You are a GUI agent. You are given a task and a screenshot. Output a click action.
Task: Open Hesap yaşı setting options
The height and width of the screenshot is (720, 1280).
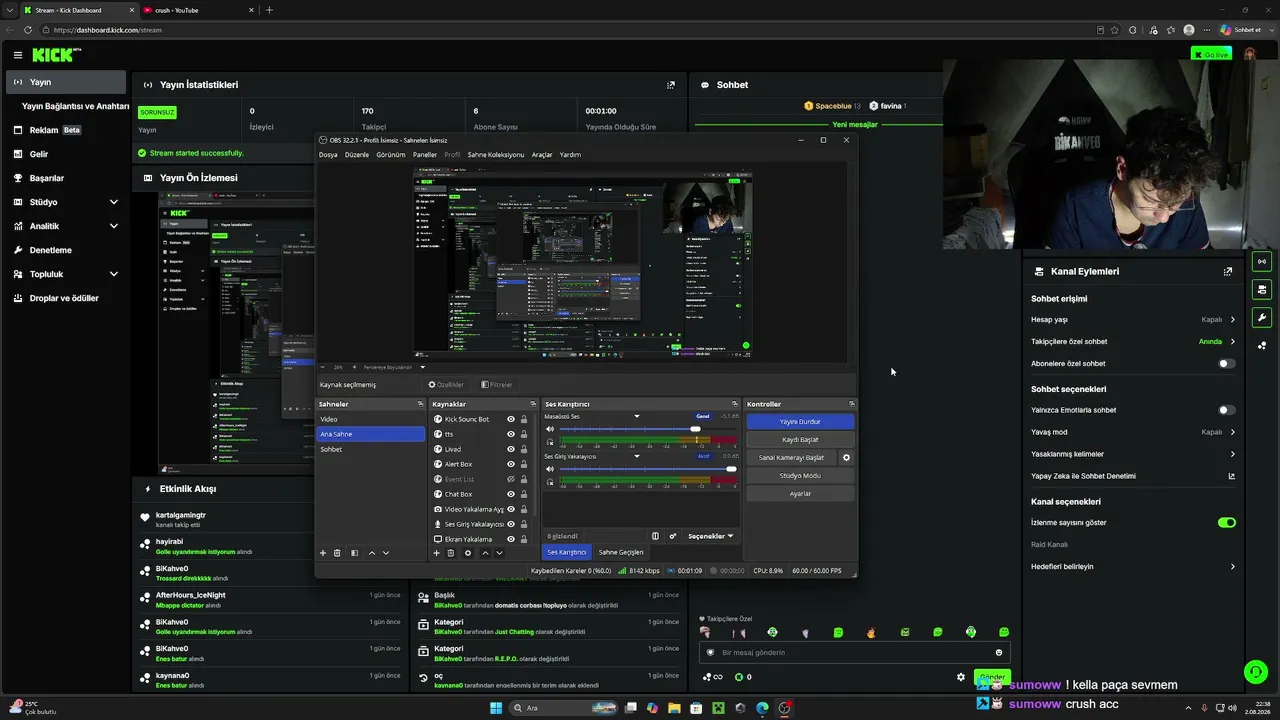(x=1133, y=320)
